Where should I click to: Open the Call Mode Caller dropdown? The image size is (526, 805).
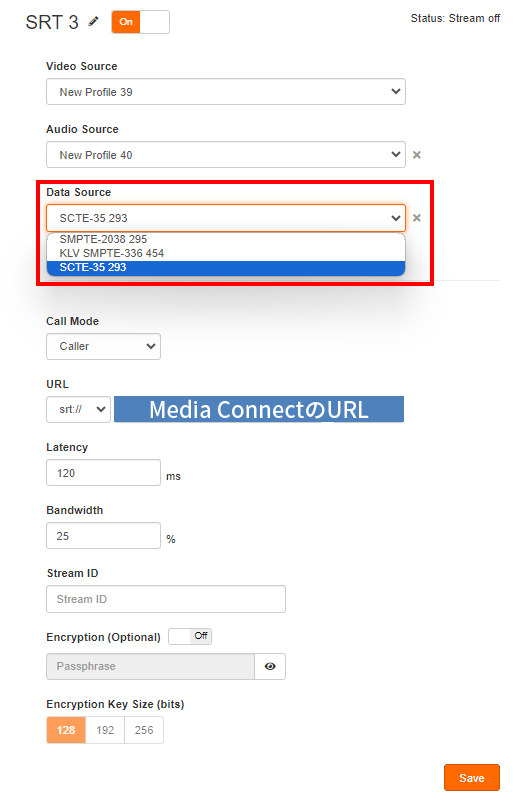(103, 347)
